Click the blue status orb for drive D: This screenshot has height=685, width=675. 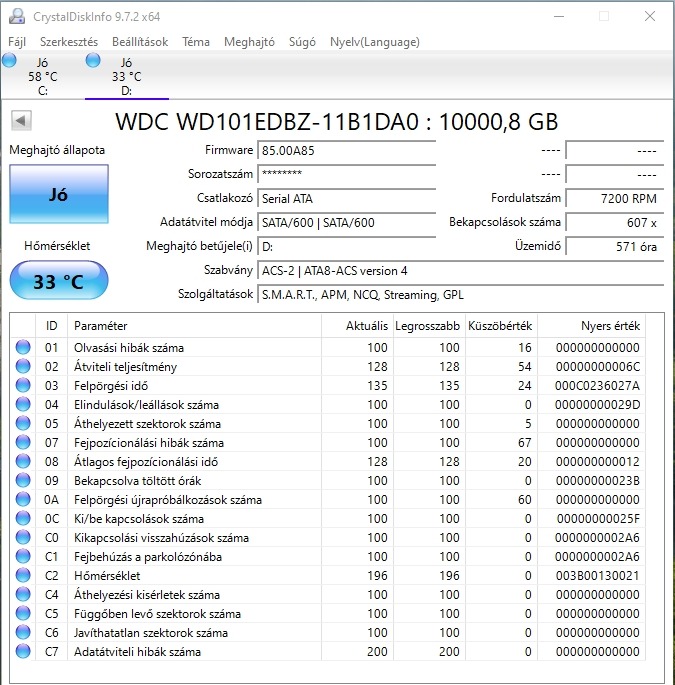pyautogui.click(x=93, y=60)
